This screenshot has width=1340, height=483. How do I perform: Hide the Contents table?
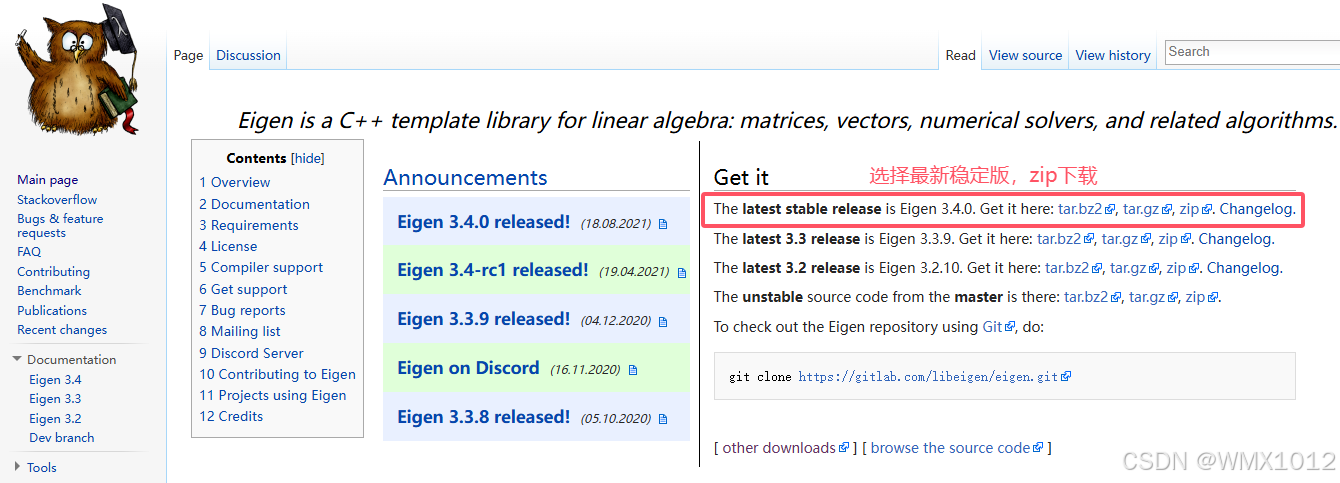307,158
